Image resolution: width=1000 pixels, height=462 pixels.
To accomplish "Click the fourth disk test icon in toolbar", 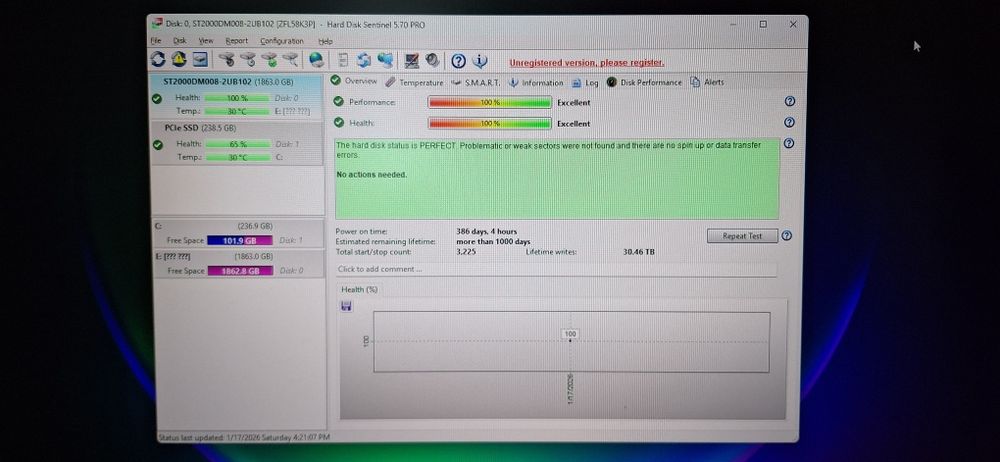I will coord(290,60).
